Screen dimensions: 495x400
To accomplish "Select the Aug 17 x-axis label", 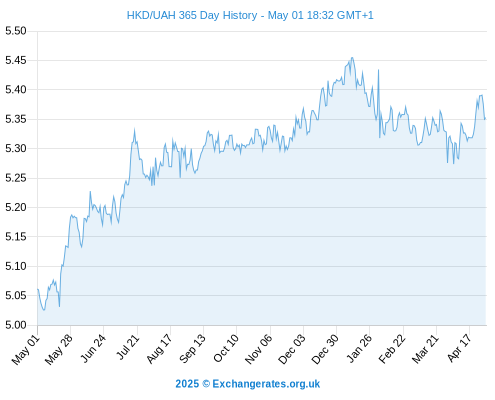I will tap(159, 349).
